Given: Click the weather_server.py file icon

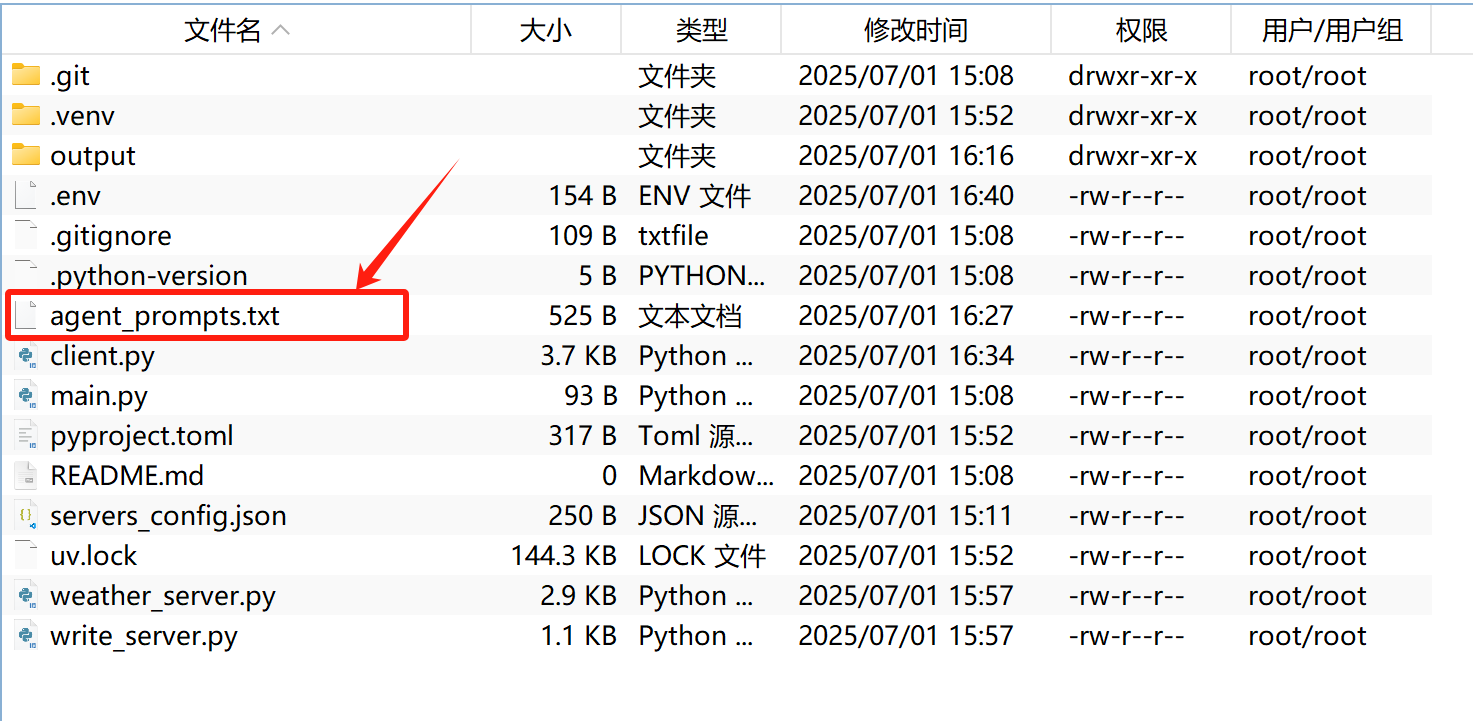Looking at the screenshot, I should coord(27,596).
